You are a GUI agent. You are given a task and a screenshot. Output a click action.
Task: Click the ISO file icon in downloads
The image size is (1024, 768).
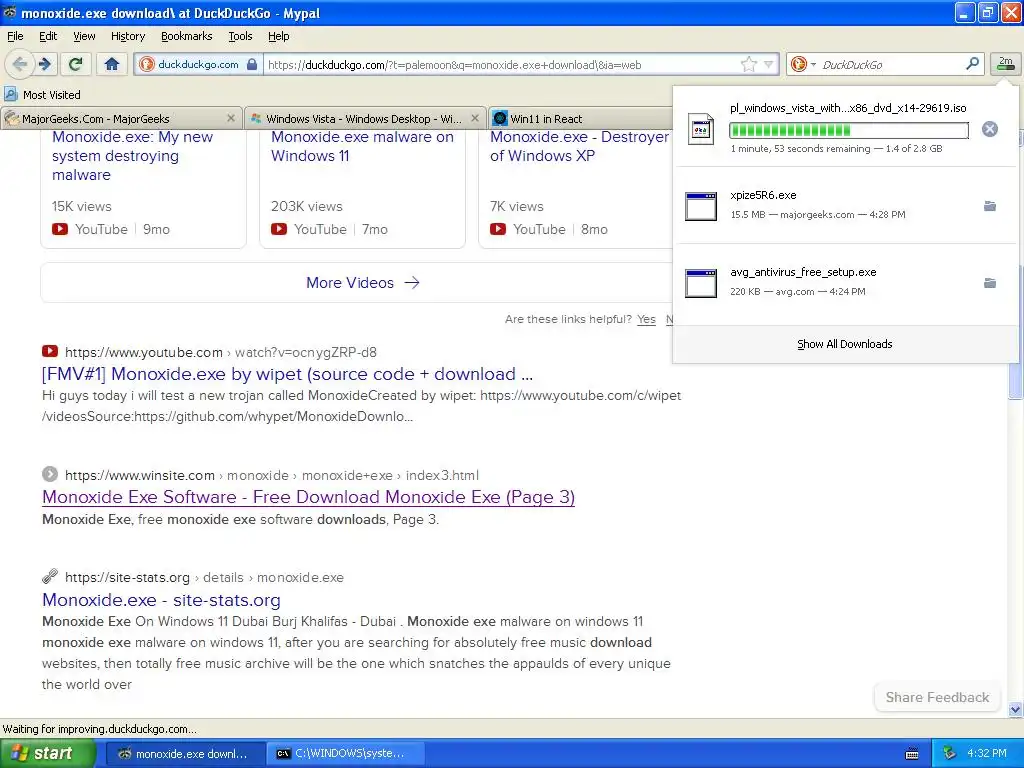point(701,129)
